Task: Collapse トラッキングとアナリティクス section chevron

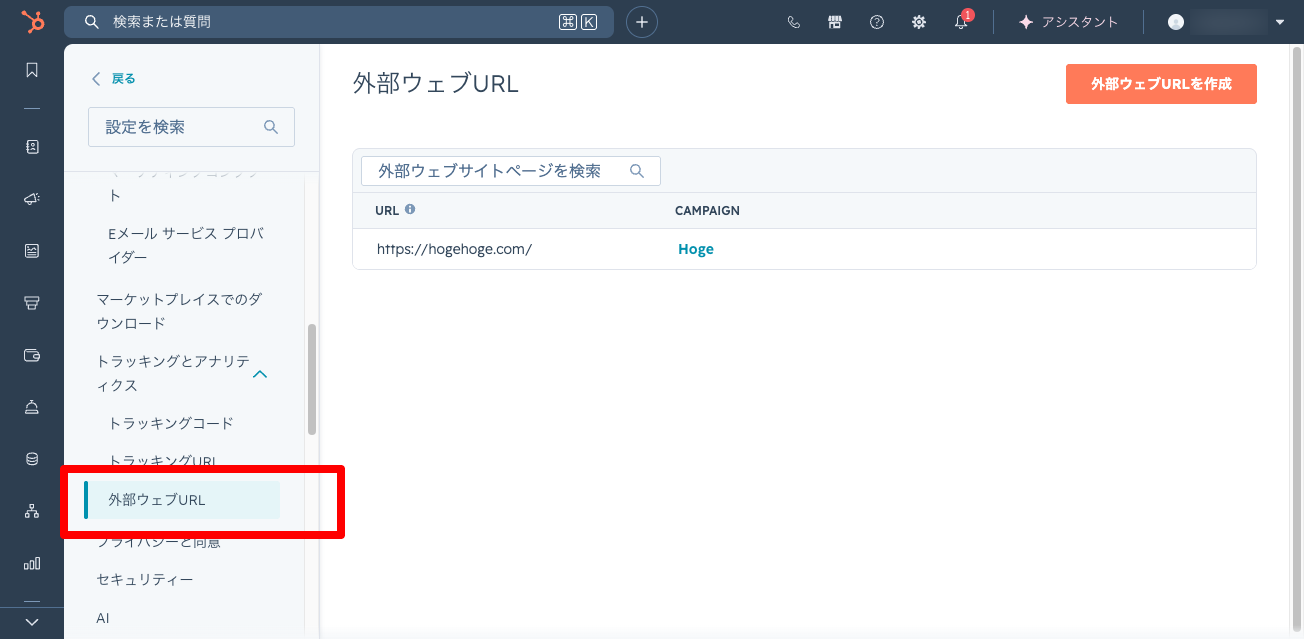Action: coord(260,374)
